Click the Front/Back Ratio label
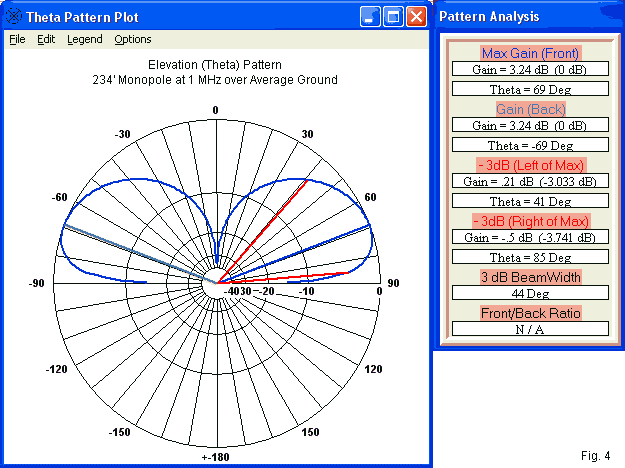 click(530, 312)
